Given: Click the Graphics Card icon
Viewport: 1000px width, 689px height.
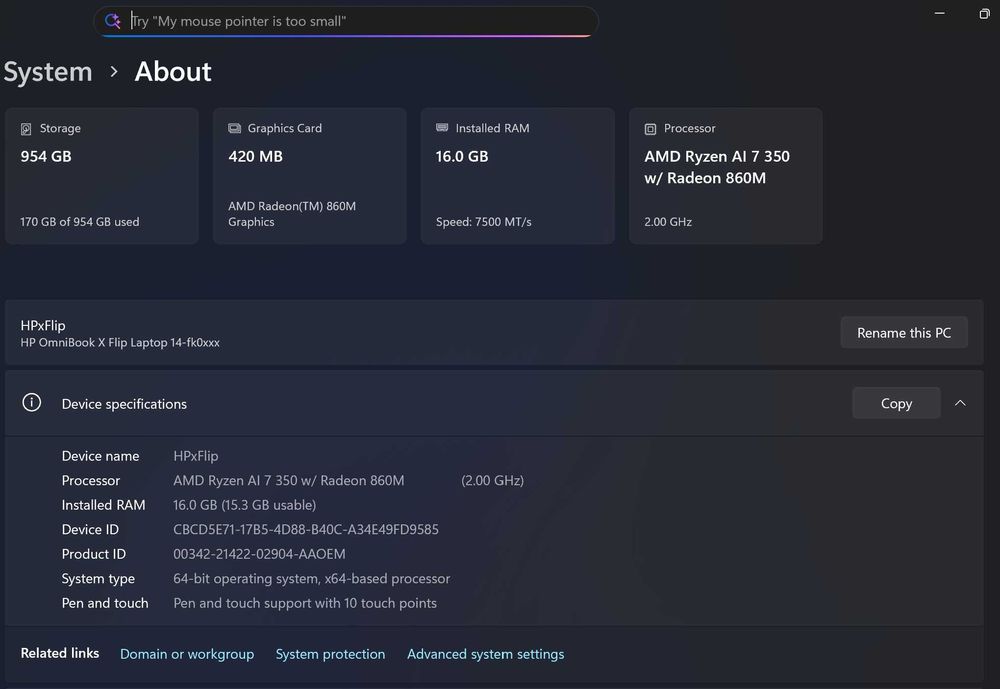Looking at the screenshot, I should [234, 128].
